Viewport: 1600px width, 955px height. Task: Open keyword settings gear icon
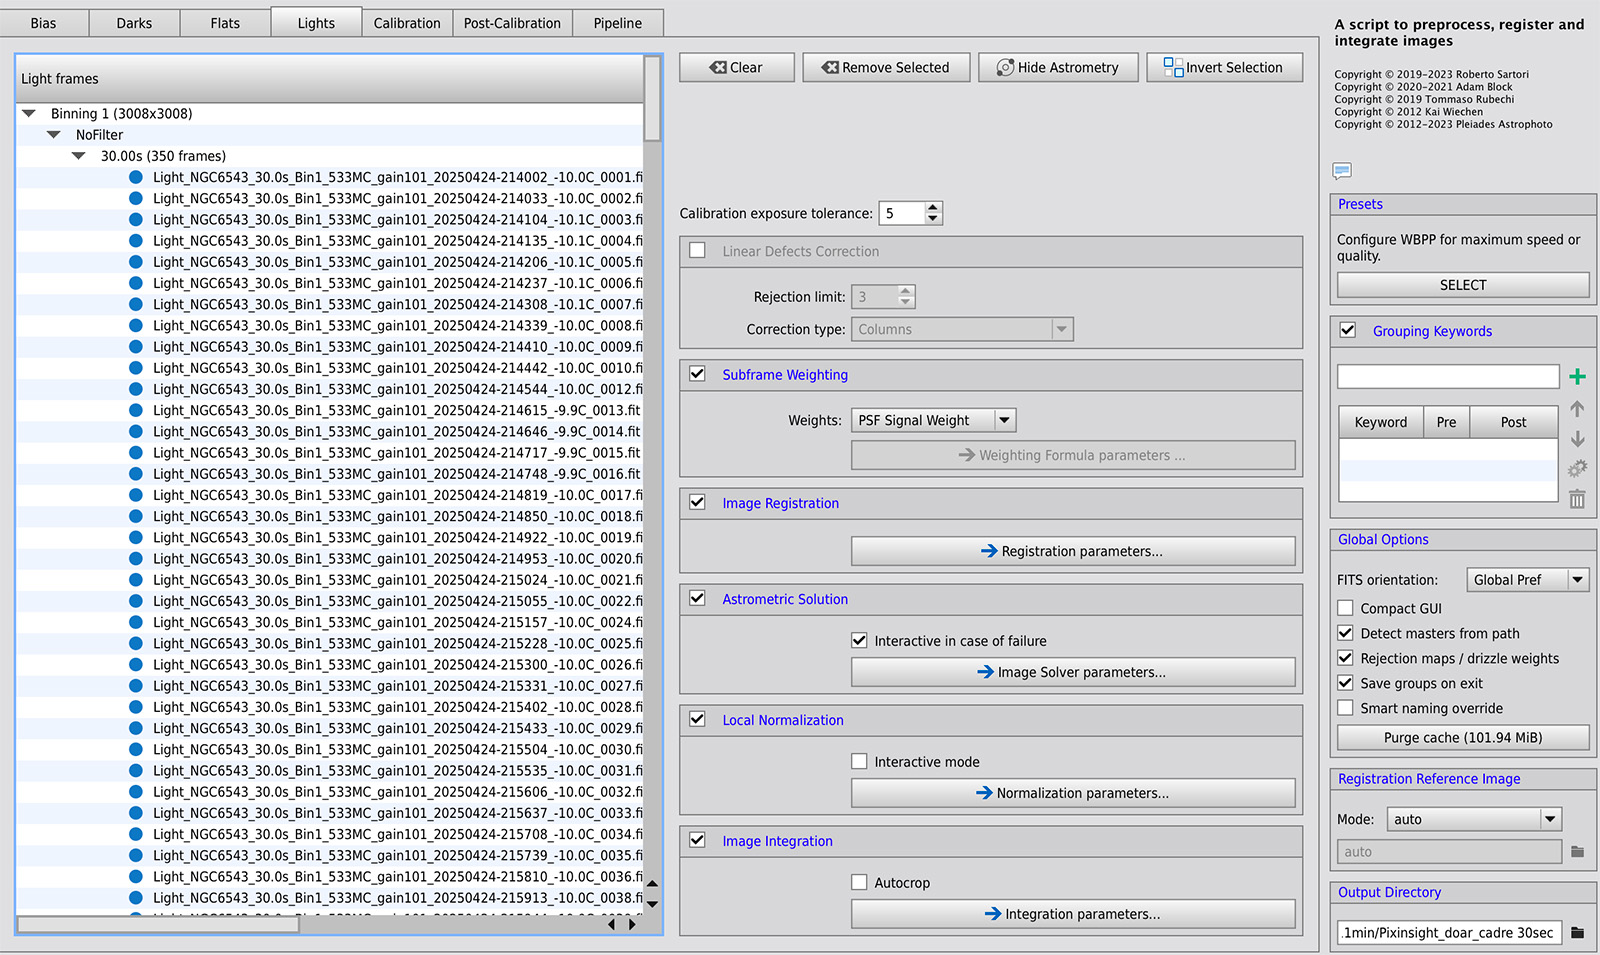click(1577, 469)
